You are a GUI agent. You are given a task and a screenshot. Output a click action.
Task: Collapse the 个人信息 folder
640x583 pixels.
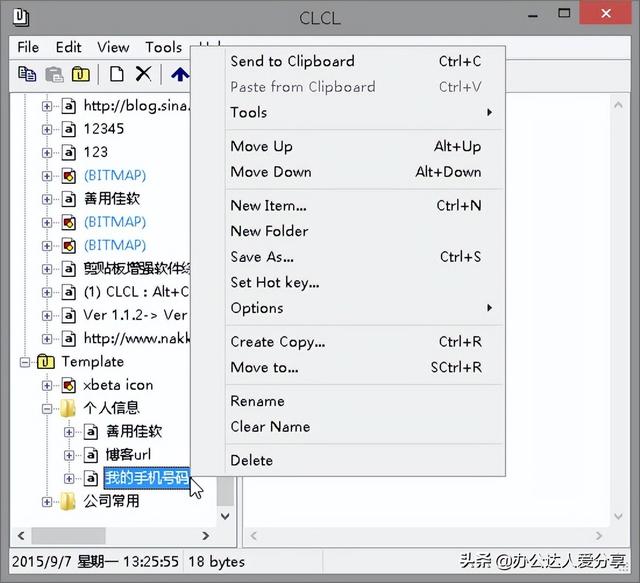pos(47,409)
